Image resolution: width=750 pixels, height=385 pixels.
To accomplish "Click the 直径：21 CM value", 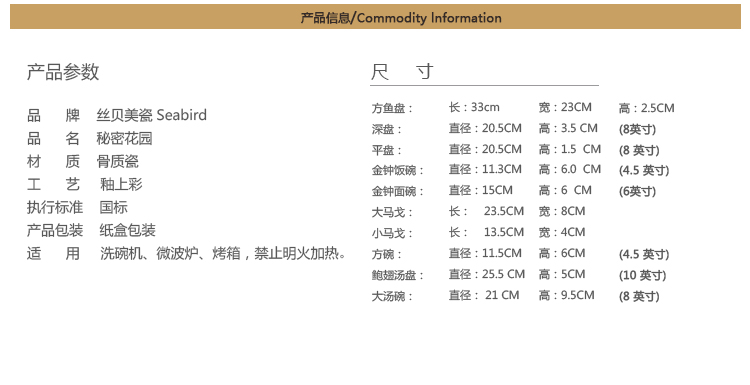I will (484, 296).
